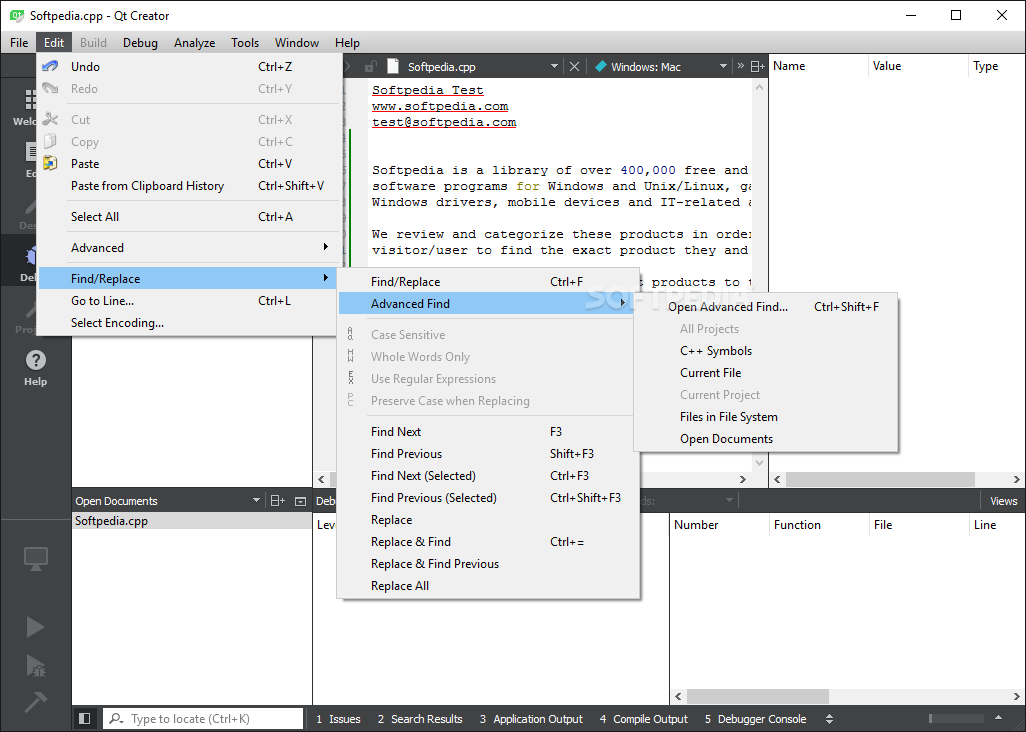Image resolution: width=1026 pixels, height=732 pixels.
Task: Click the Build hammer icon
Action: click(x=35, y=703)
